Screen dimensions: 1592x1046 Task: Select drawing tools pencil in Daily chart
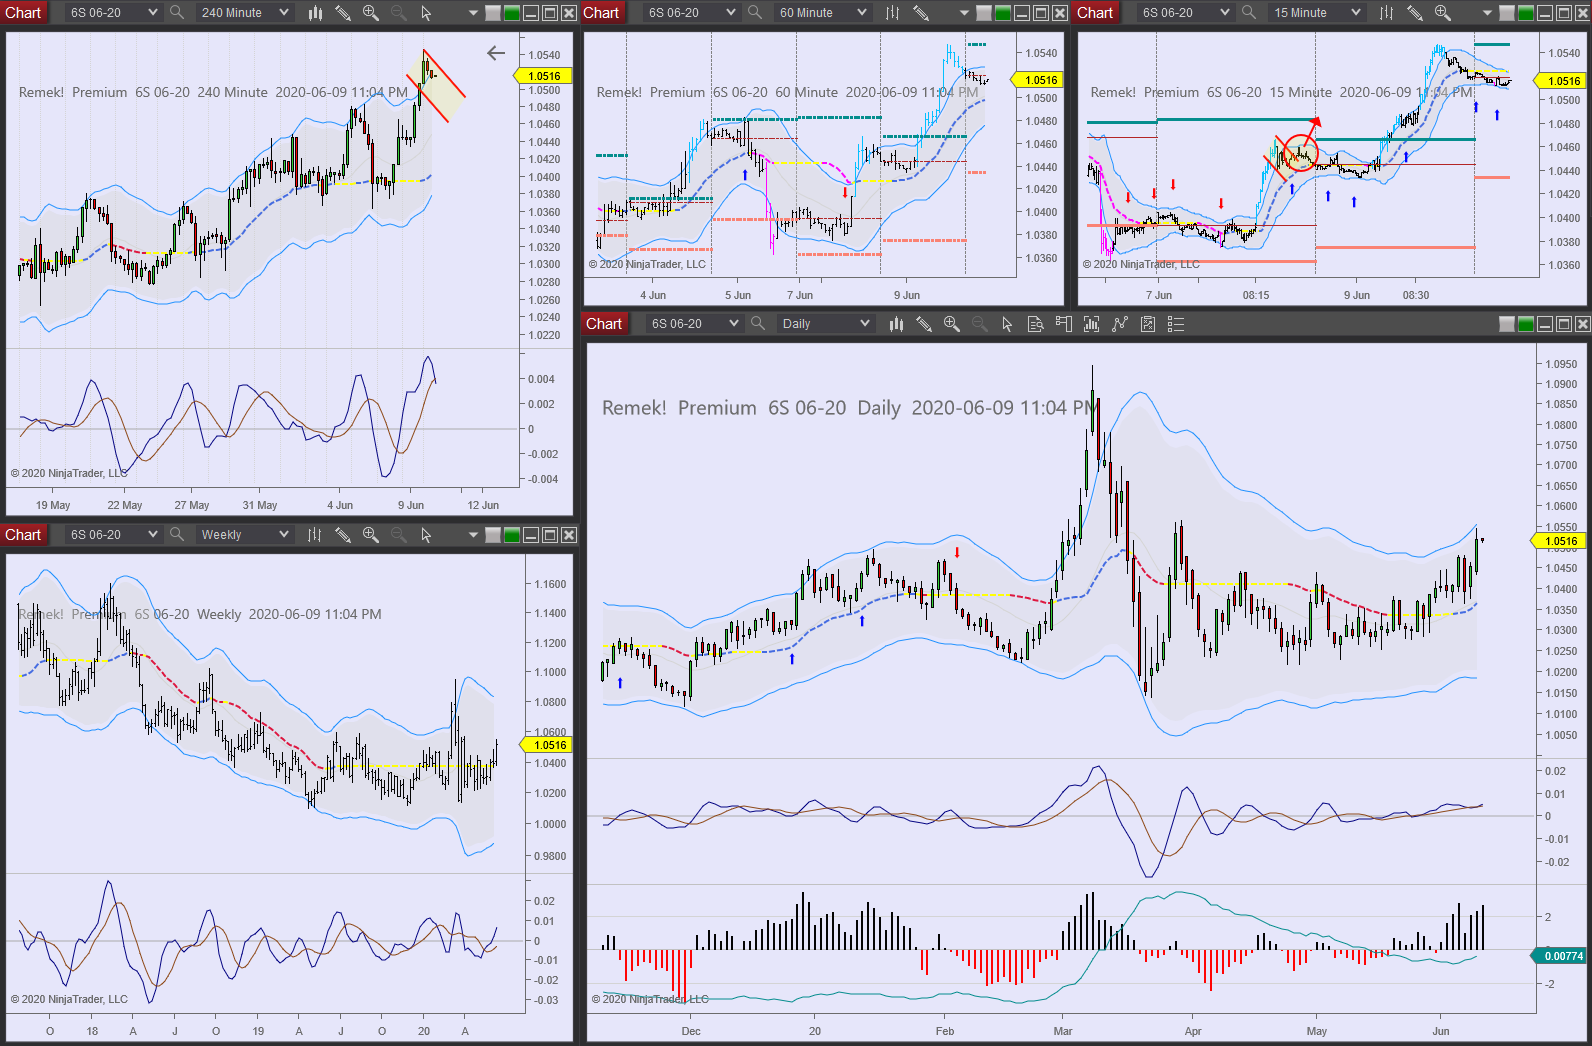point(924,324)
